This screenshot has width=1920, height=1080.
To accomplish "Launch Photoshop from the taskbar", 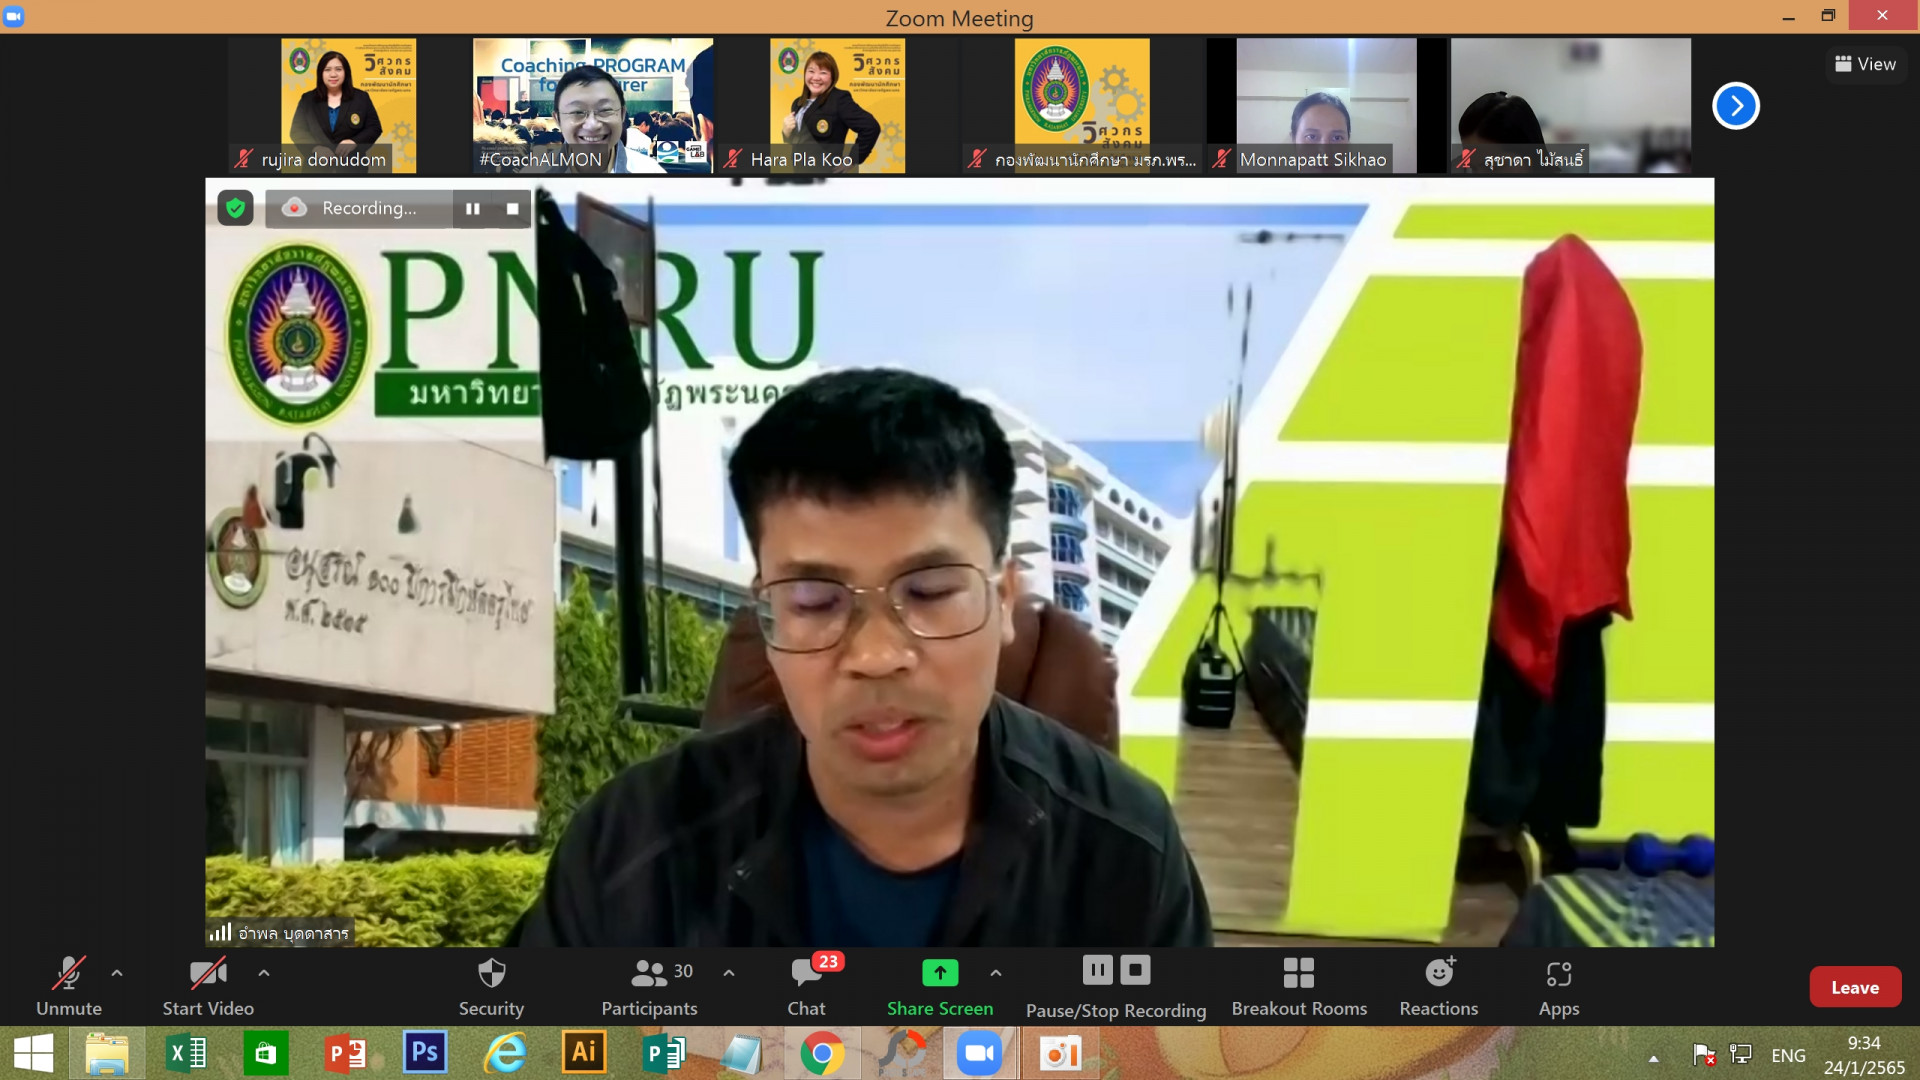I will coord(425,1053).
